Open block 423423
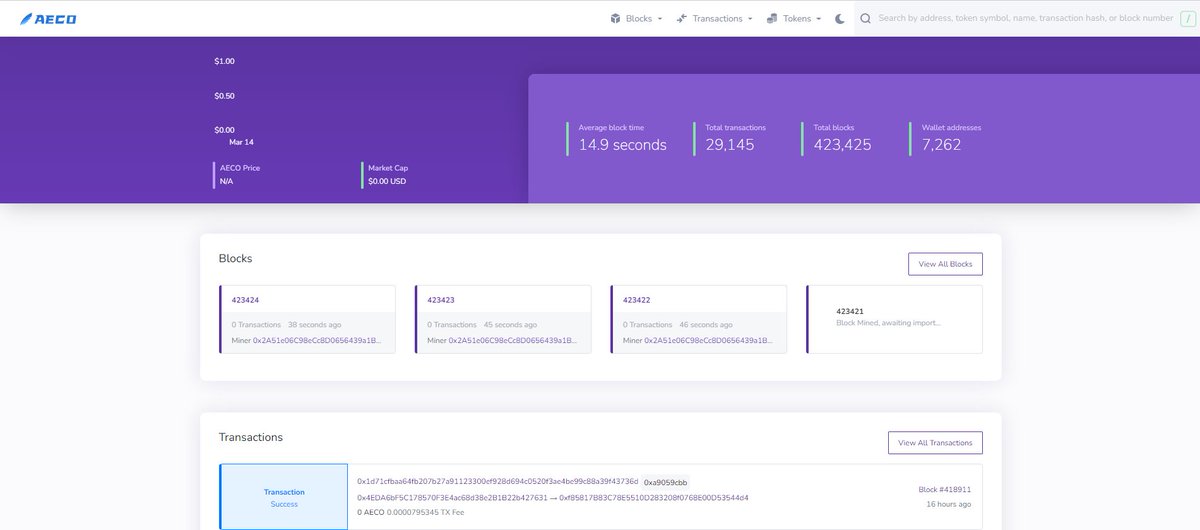This screenshot has width=1200, height=530. coord(441,300)
